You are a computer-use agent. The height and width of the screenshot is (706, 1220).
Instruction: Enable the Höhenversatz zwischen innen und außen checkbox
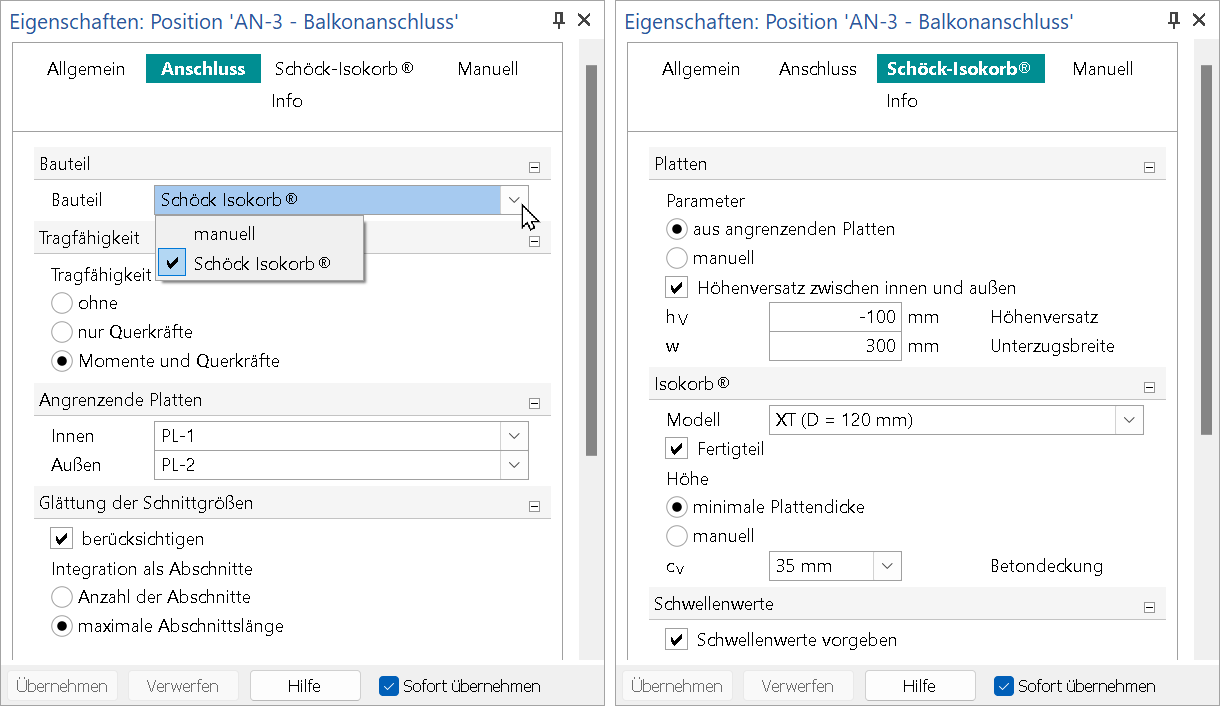coord(677,288)
